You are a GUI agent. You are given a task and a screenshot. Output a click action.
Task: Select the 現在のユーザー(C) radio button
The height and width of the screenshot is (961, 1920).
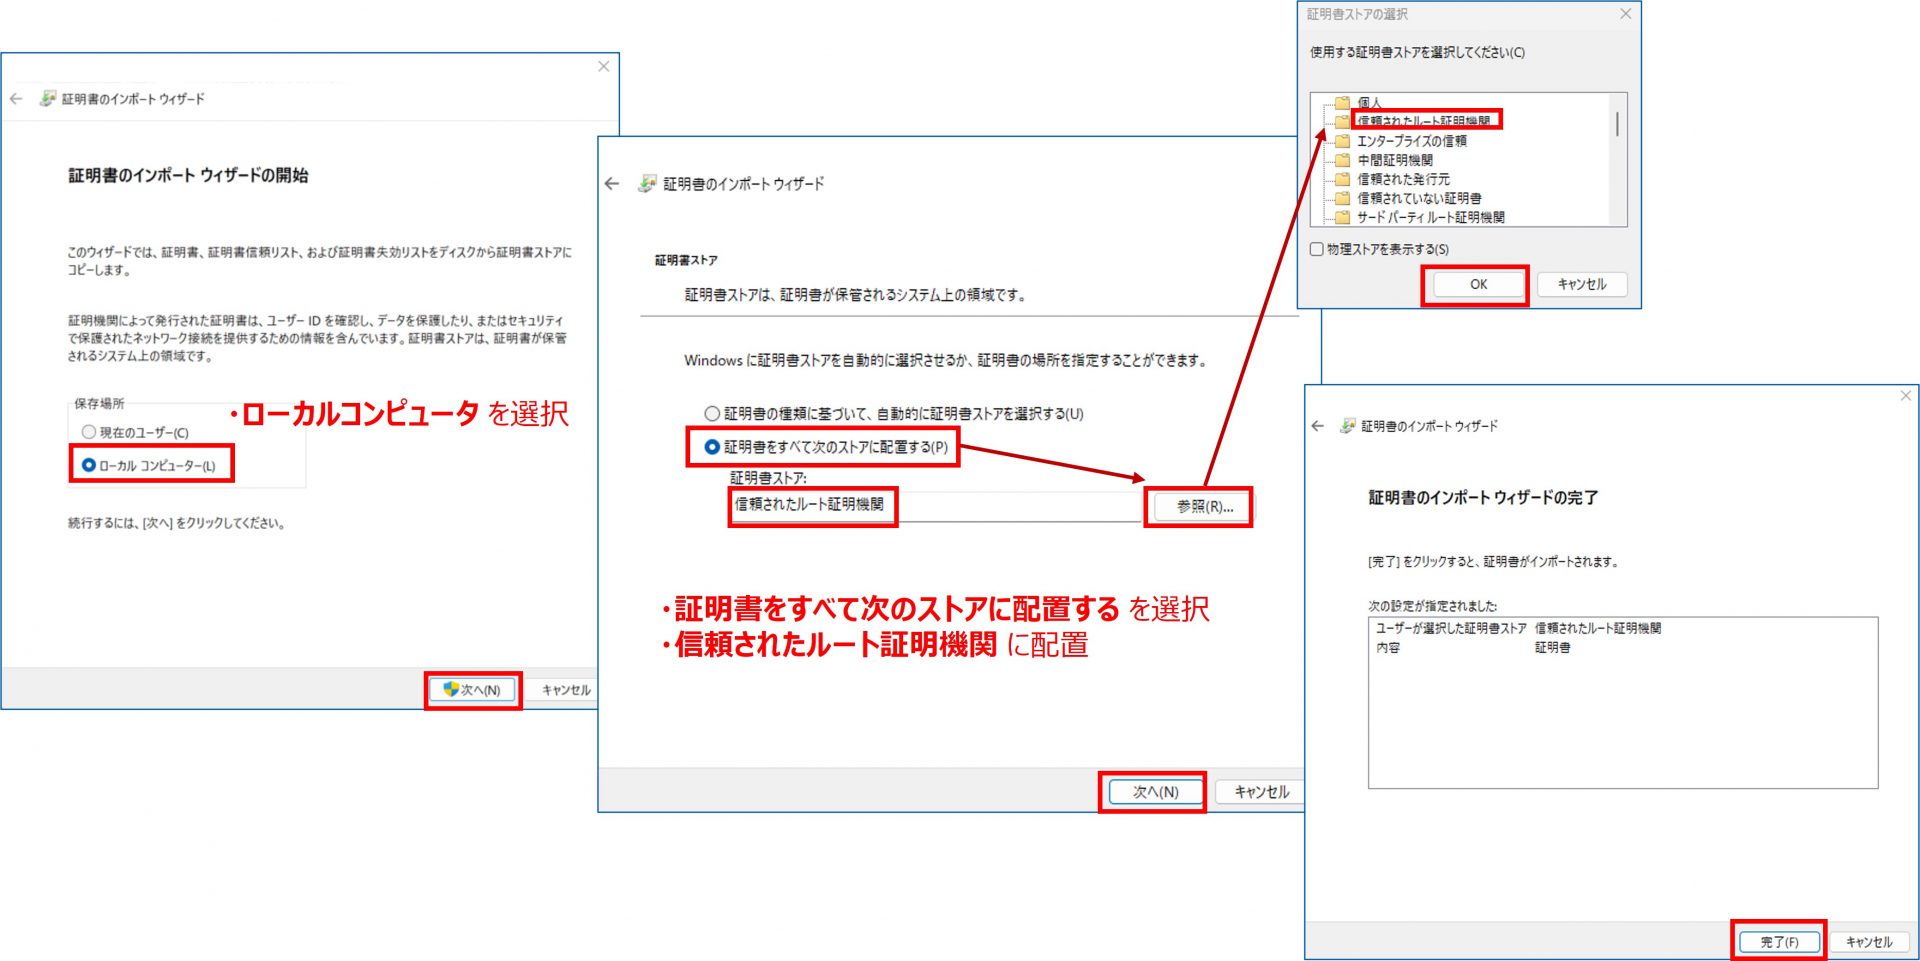click(89, 432)
